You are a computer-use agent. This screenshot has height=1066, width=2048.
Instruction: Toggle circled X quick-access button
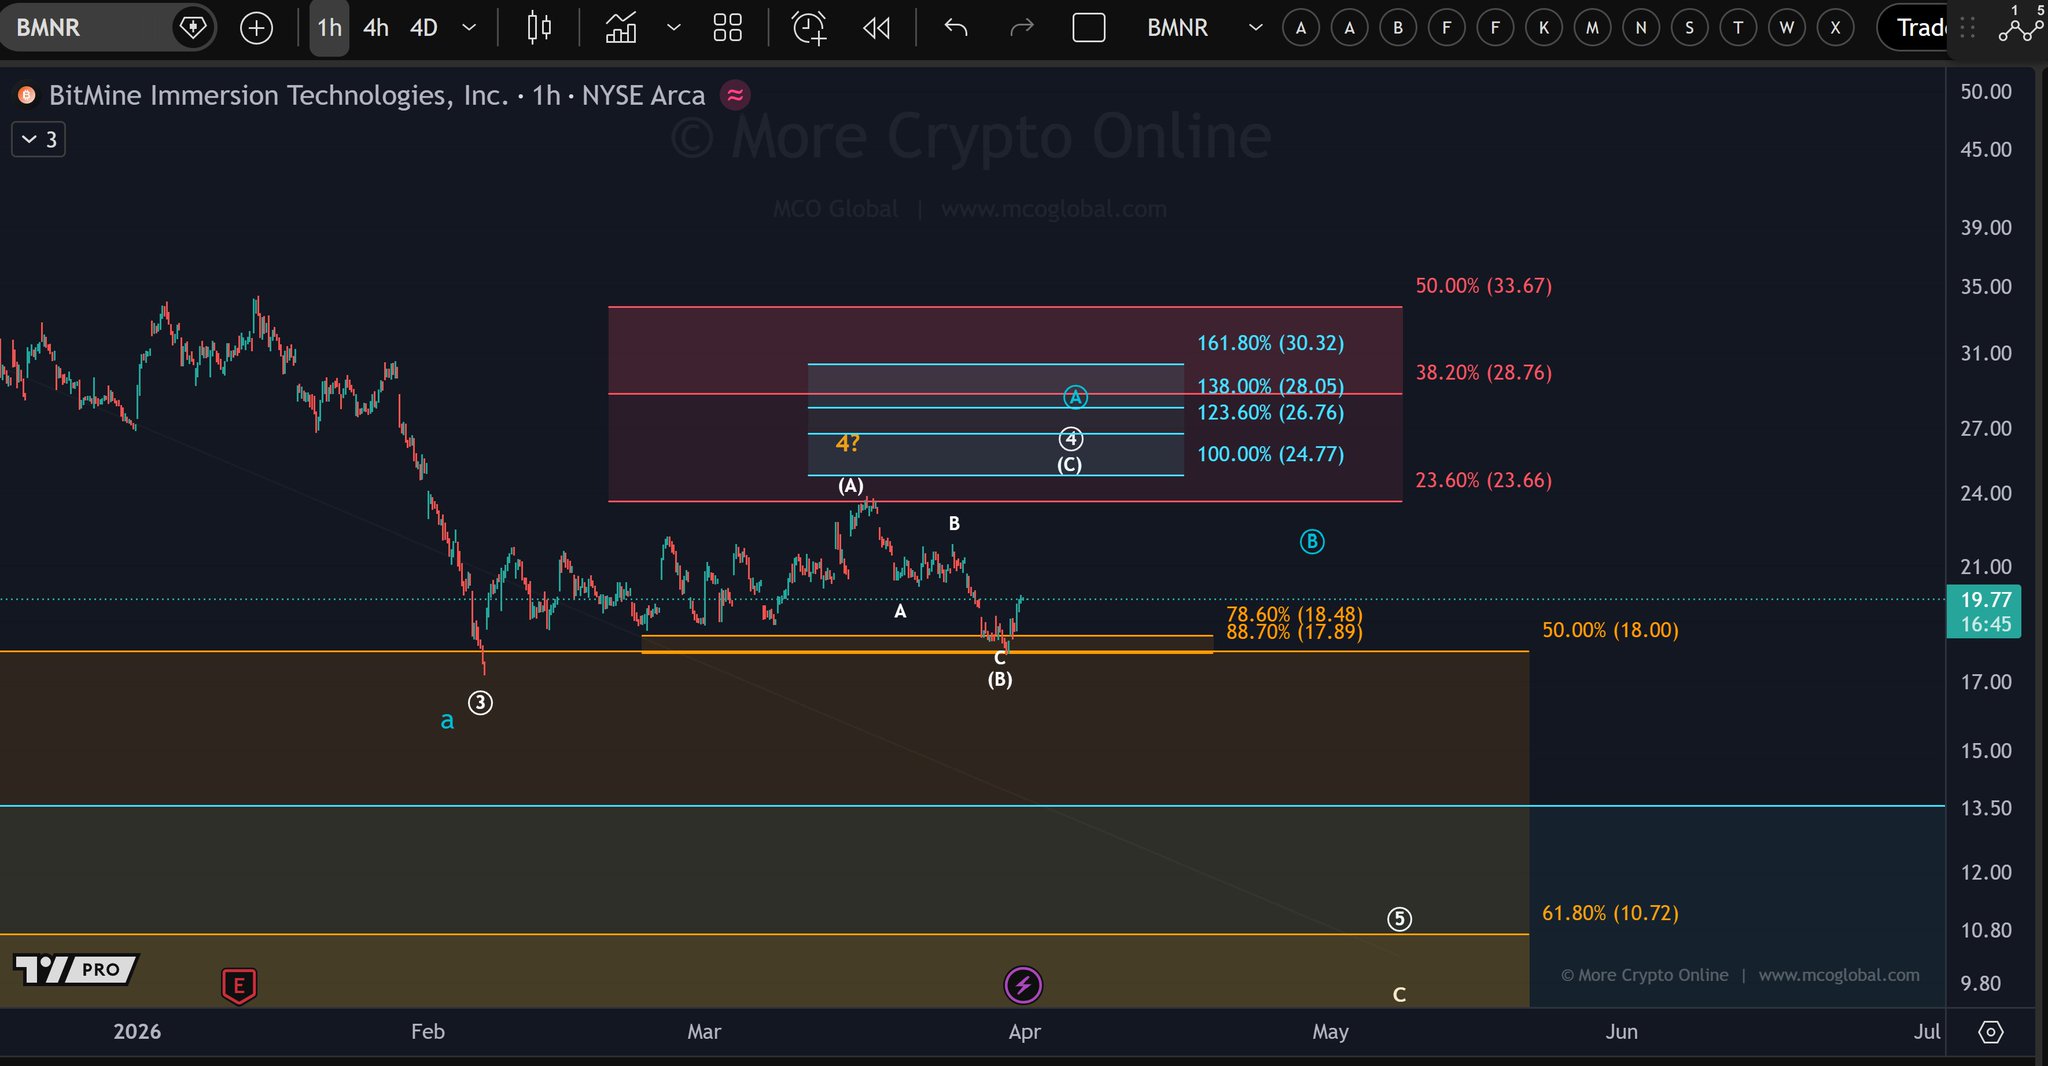[x=1835, y=28]
